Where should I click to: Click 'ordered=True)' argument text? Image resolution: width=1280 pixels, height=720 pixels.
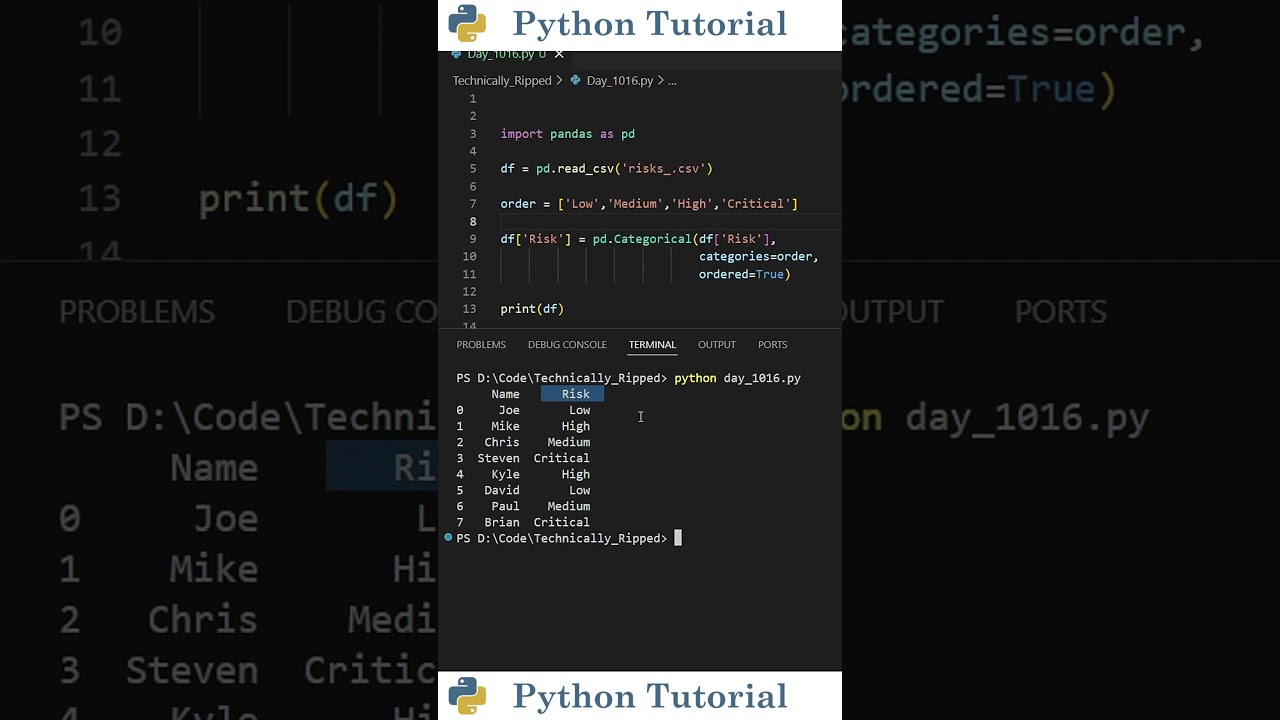pos(745,274)
